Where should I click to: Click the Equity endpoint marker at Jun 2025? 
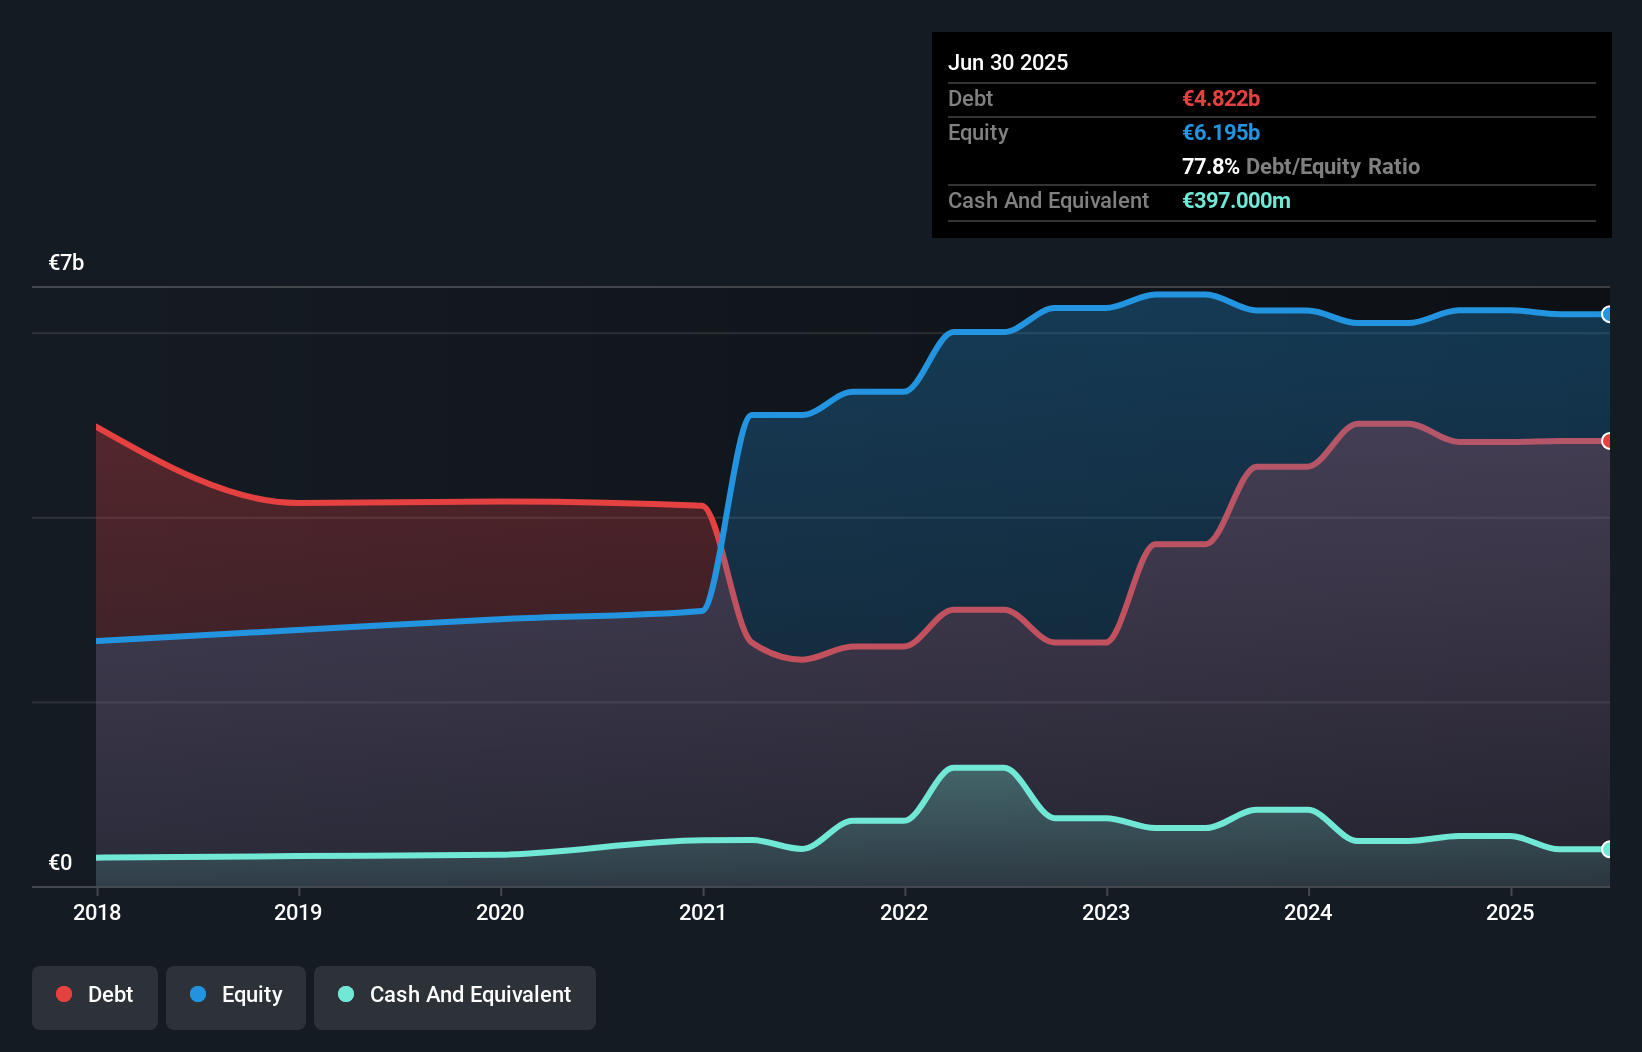tap(1607, 314)
